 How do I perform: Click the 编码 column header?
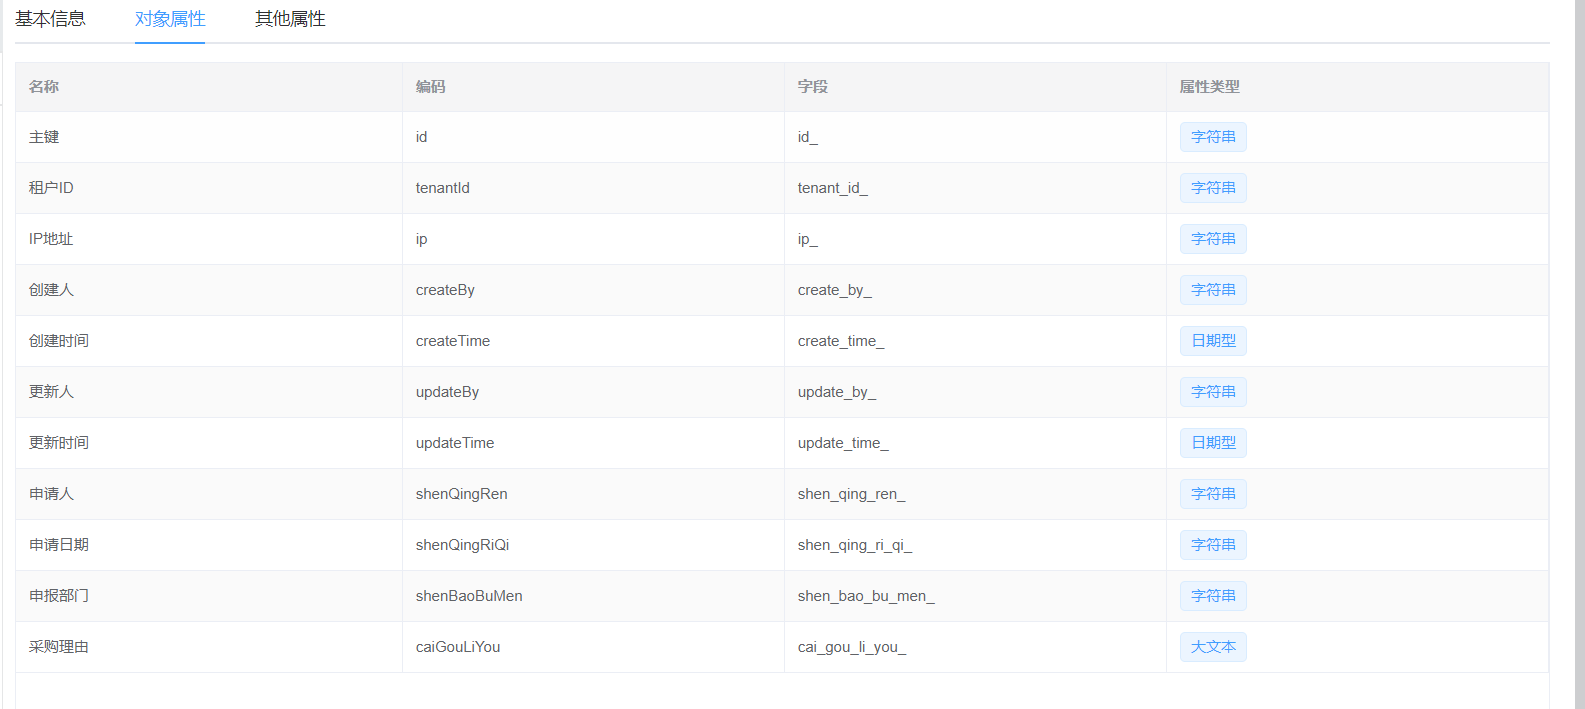(x=431, y=87)
